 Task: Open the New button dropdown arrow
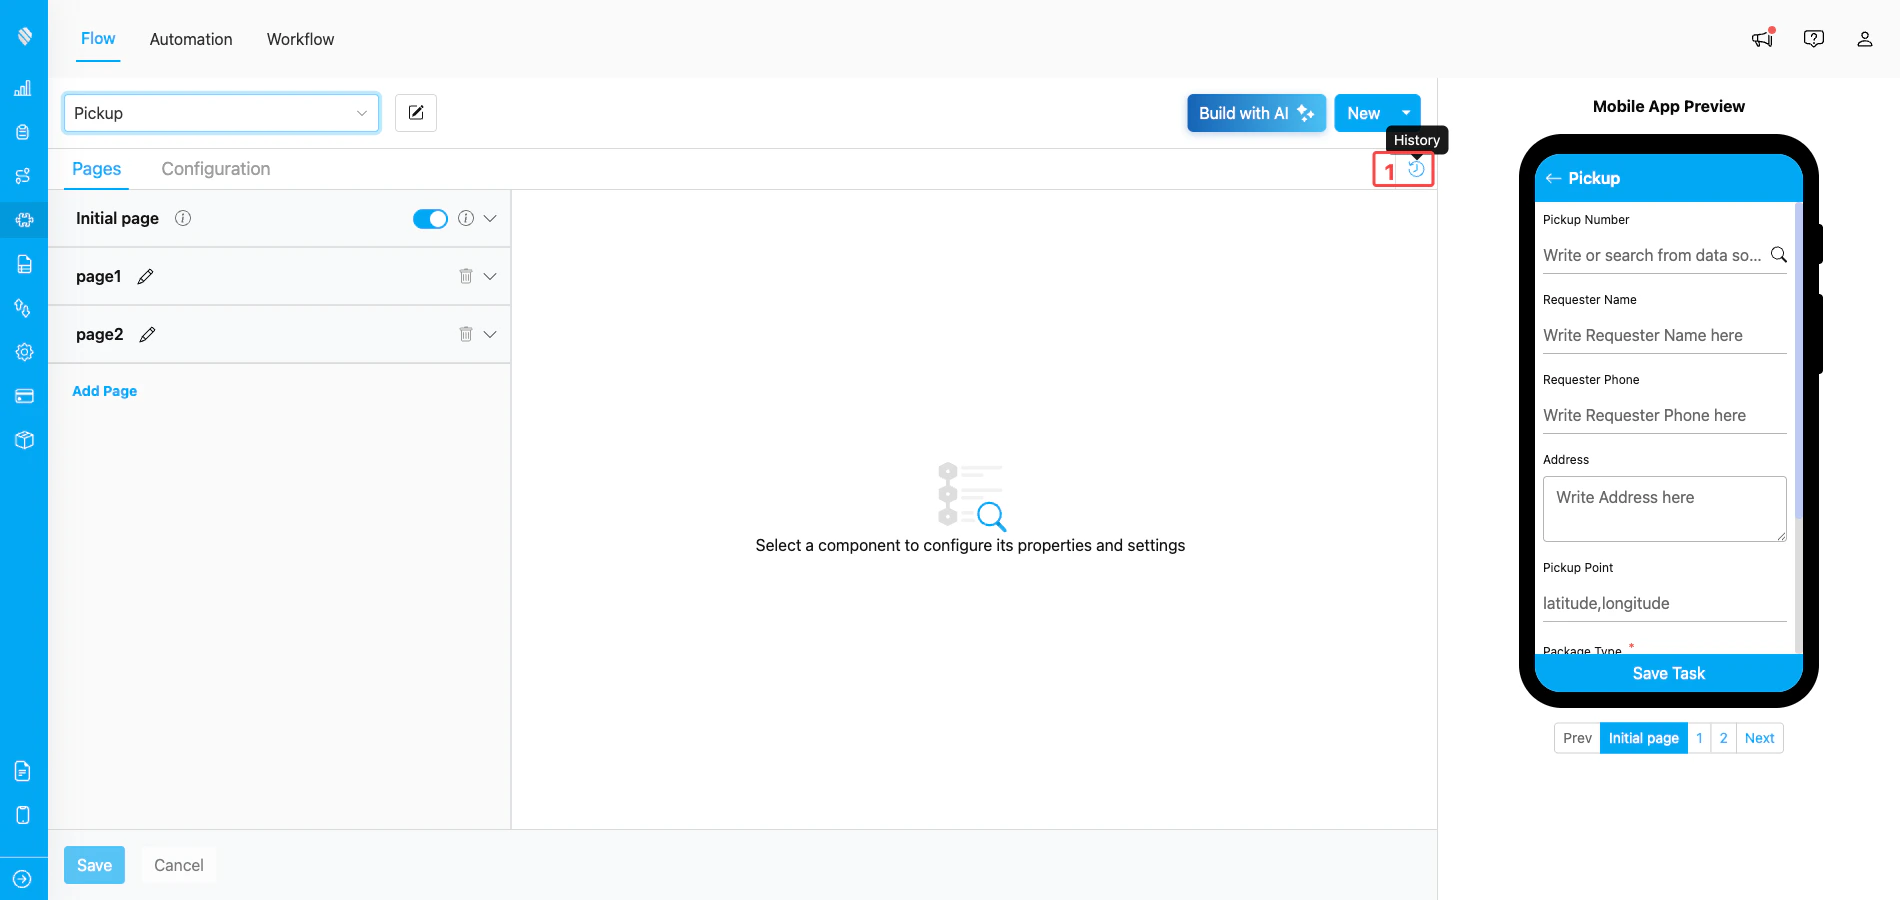pos(1406,113)
